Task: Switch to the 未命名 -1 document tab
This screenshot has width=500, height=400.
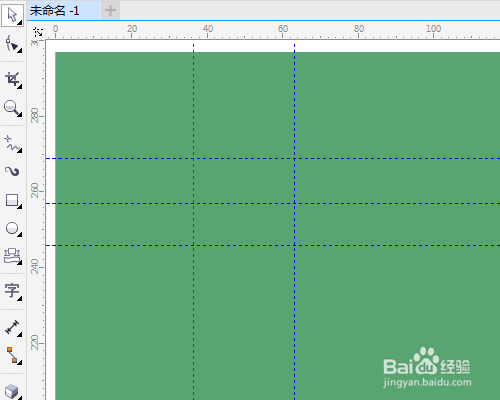Action: pos(63,11)
